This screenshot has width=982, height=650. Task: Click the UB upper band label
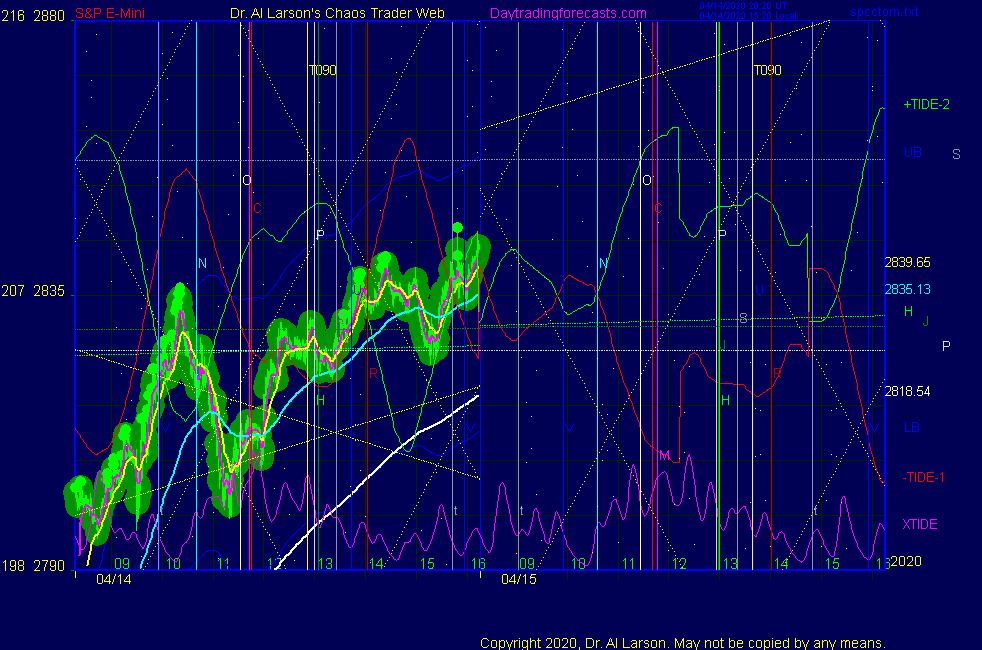click(912, 152)
